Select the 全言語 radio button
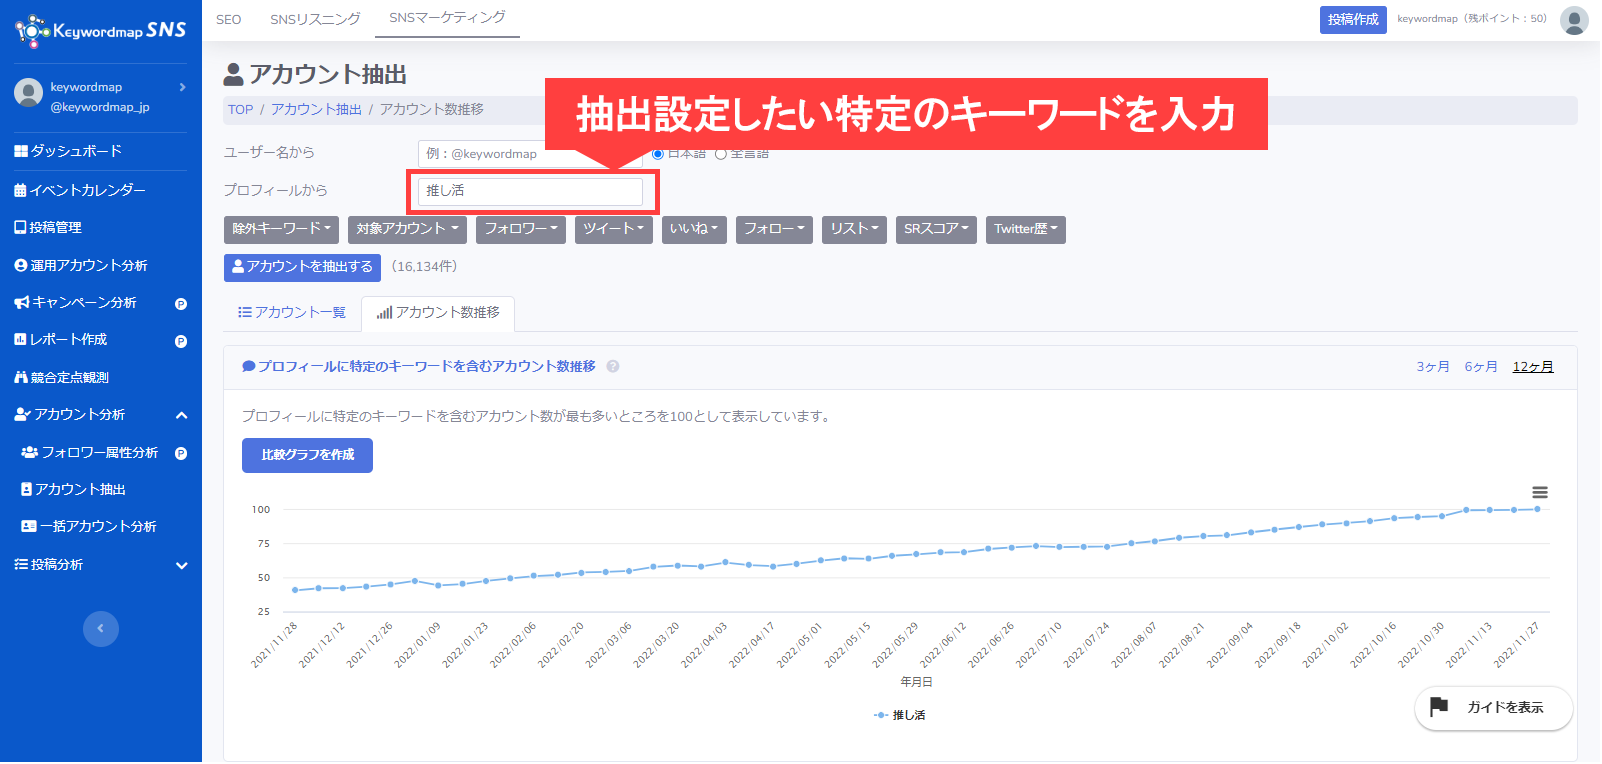The height and width of the screenshot is (764, 1602). click(721, 154)
